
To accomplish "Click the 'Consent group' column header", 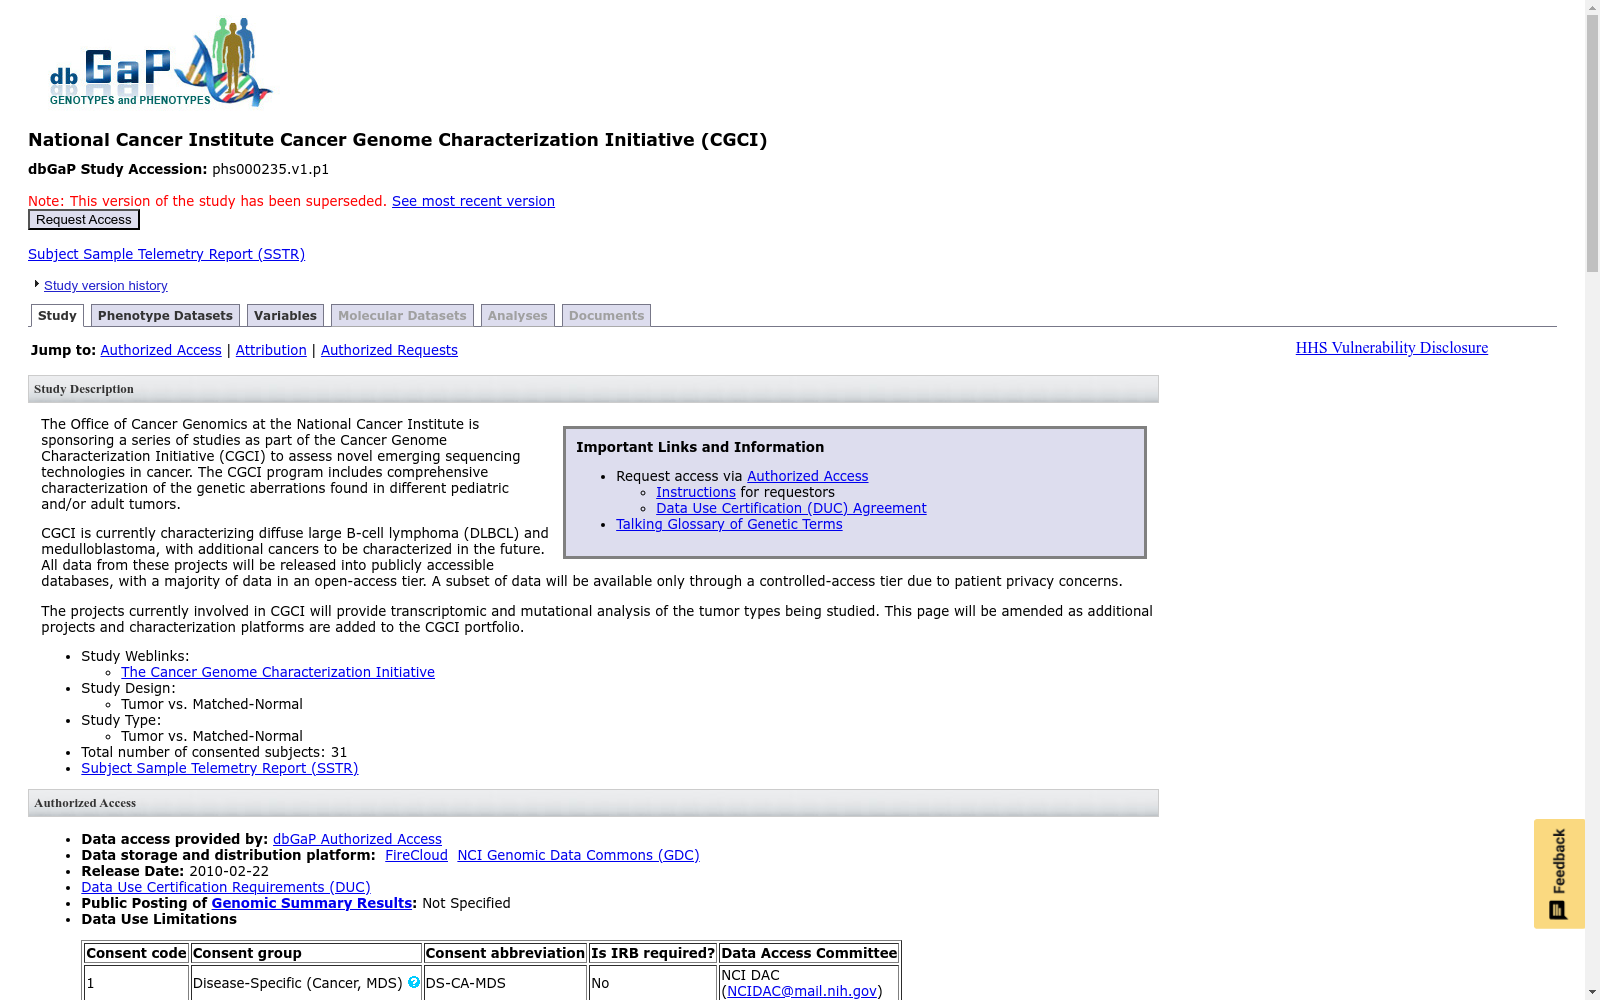I will point(305,953).
